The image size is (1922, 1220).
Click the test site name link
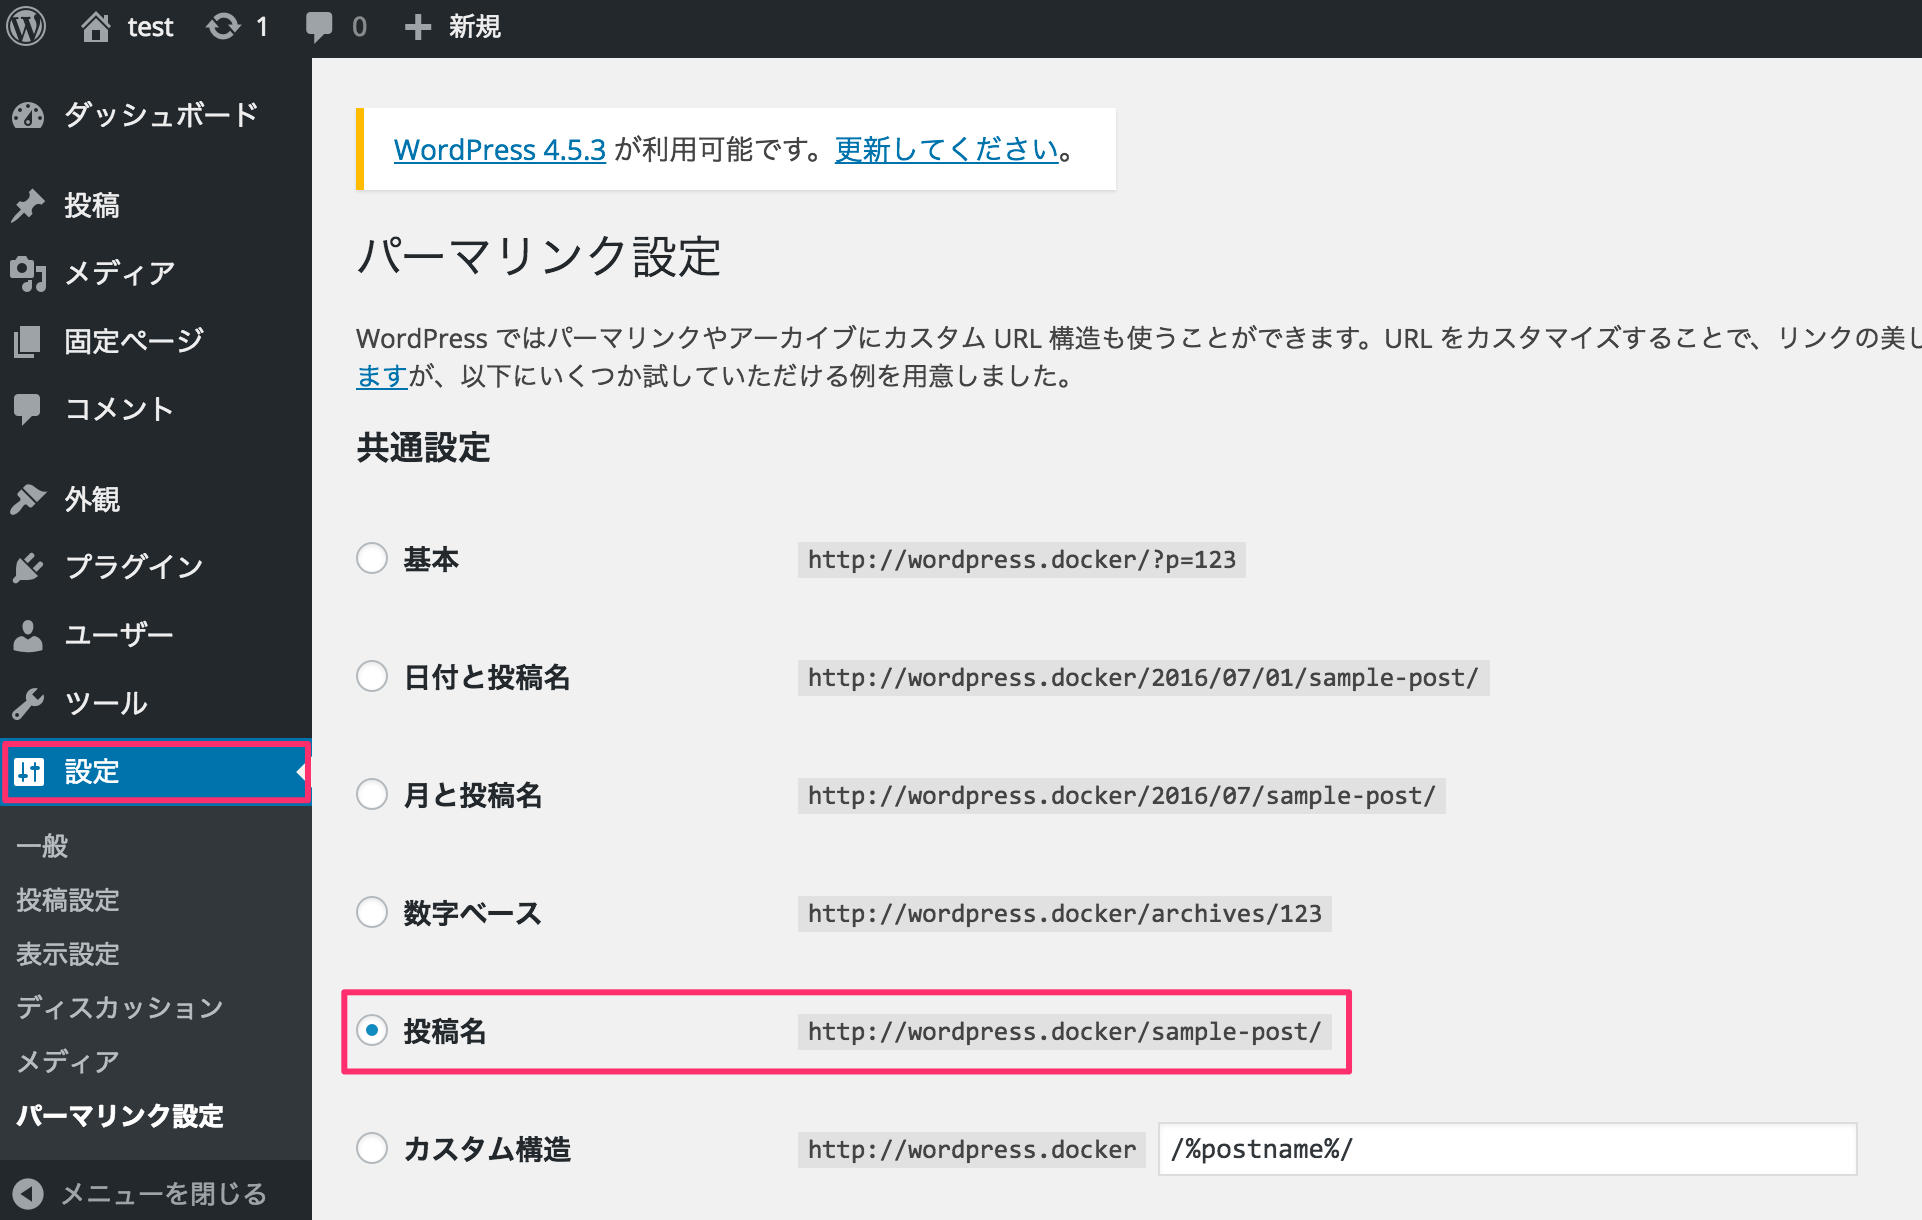coord(150,27)
